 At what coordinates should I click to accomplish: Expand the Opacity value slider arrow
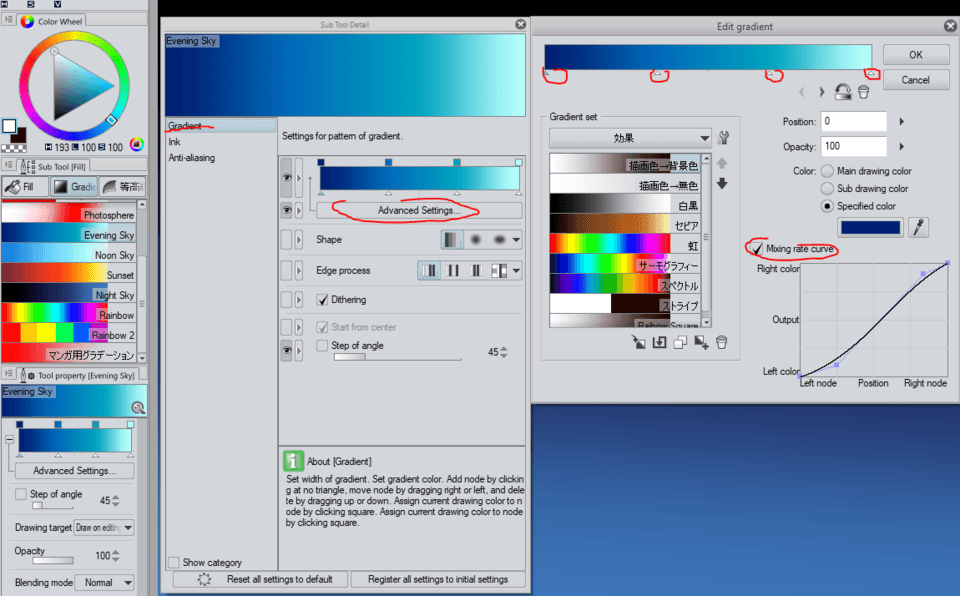coord(901,146)
